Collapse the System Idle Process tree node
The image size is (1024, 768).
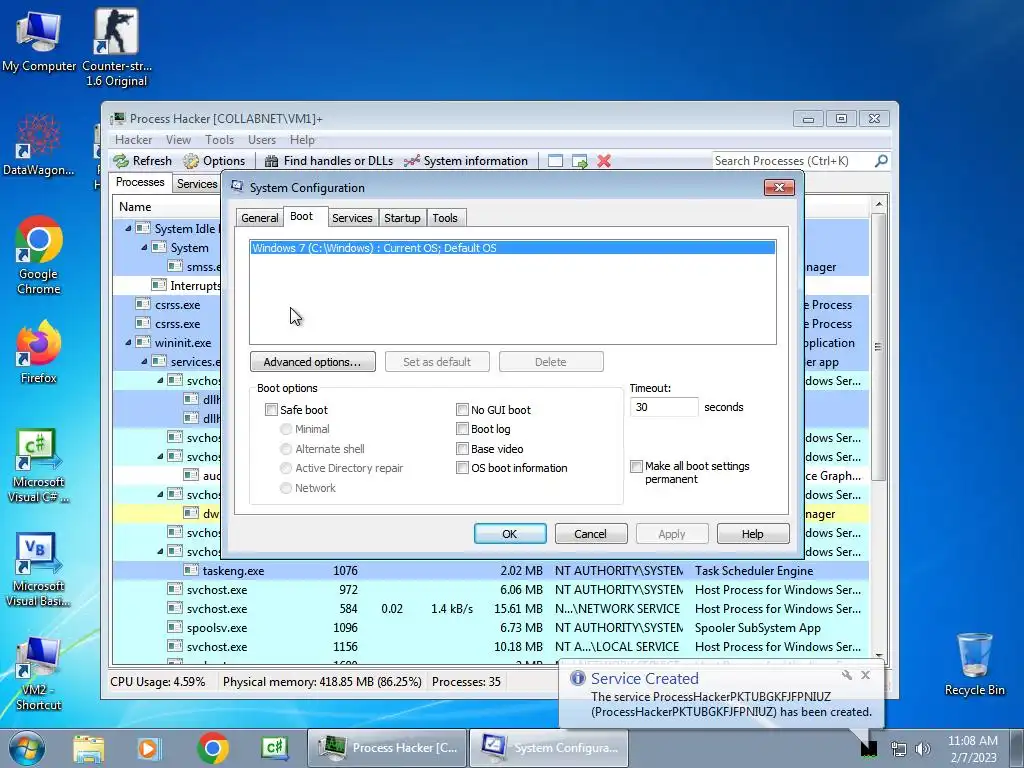click(128, 229)
